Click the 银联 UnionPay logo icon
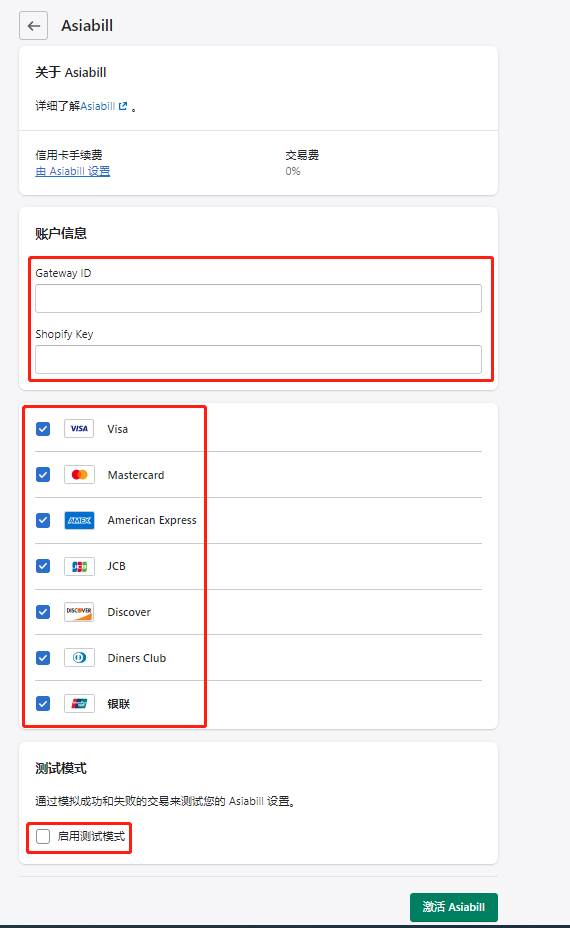Viewport: 570px width, 928px height. pyautogui.click(x=79, y=704)
